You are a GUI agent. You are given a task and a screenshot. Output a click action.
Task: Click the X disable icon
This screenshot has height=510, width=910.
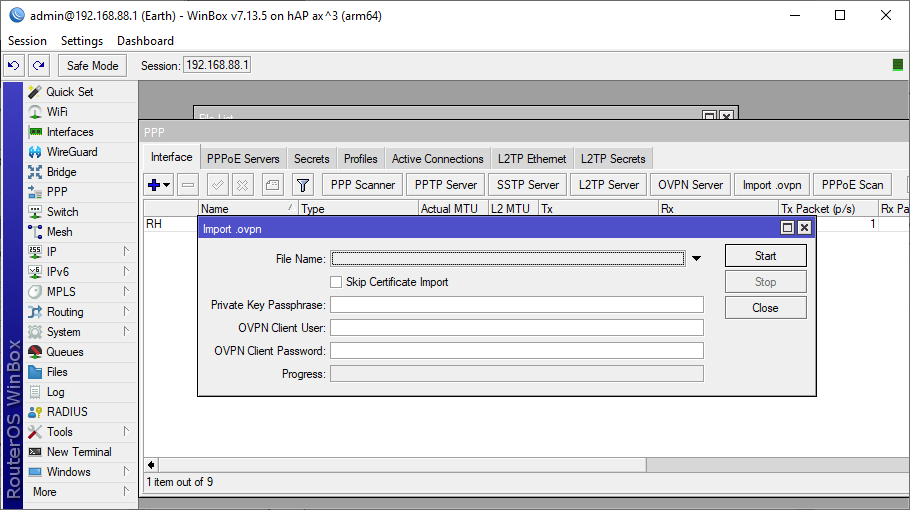pos(243,185)
